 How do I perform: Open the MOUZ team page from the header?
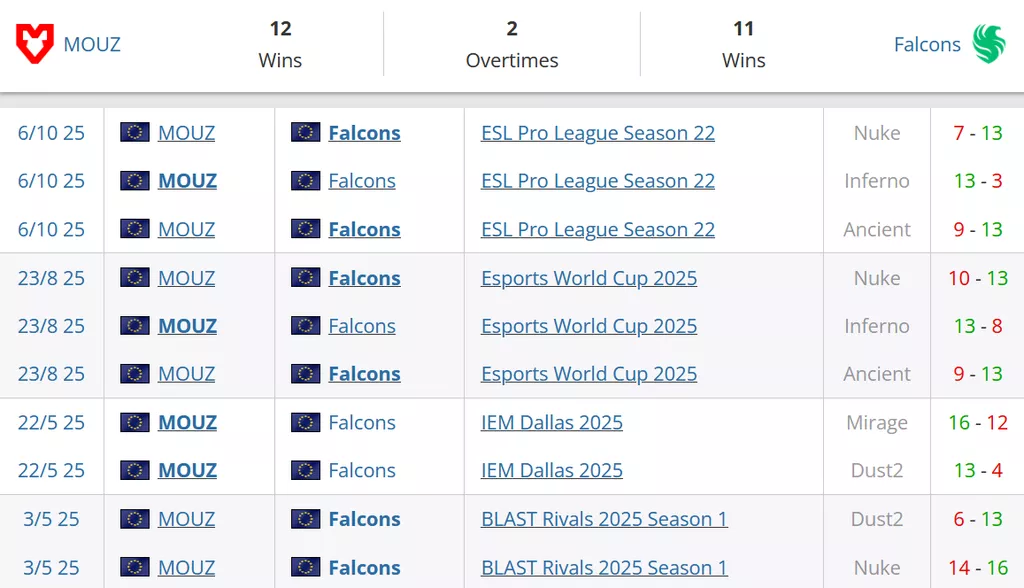[92, 44]
